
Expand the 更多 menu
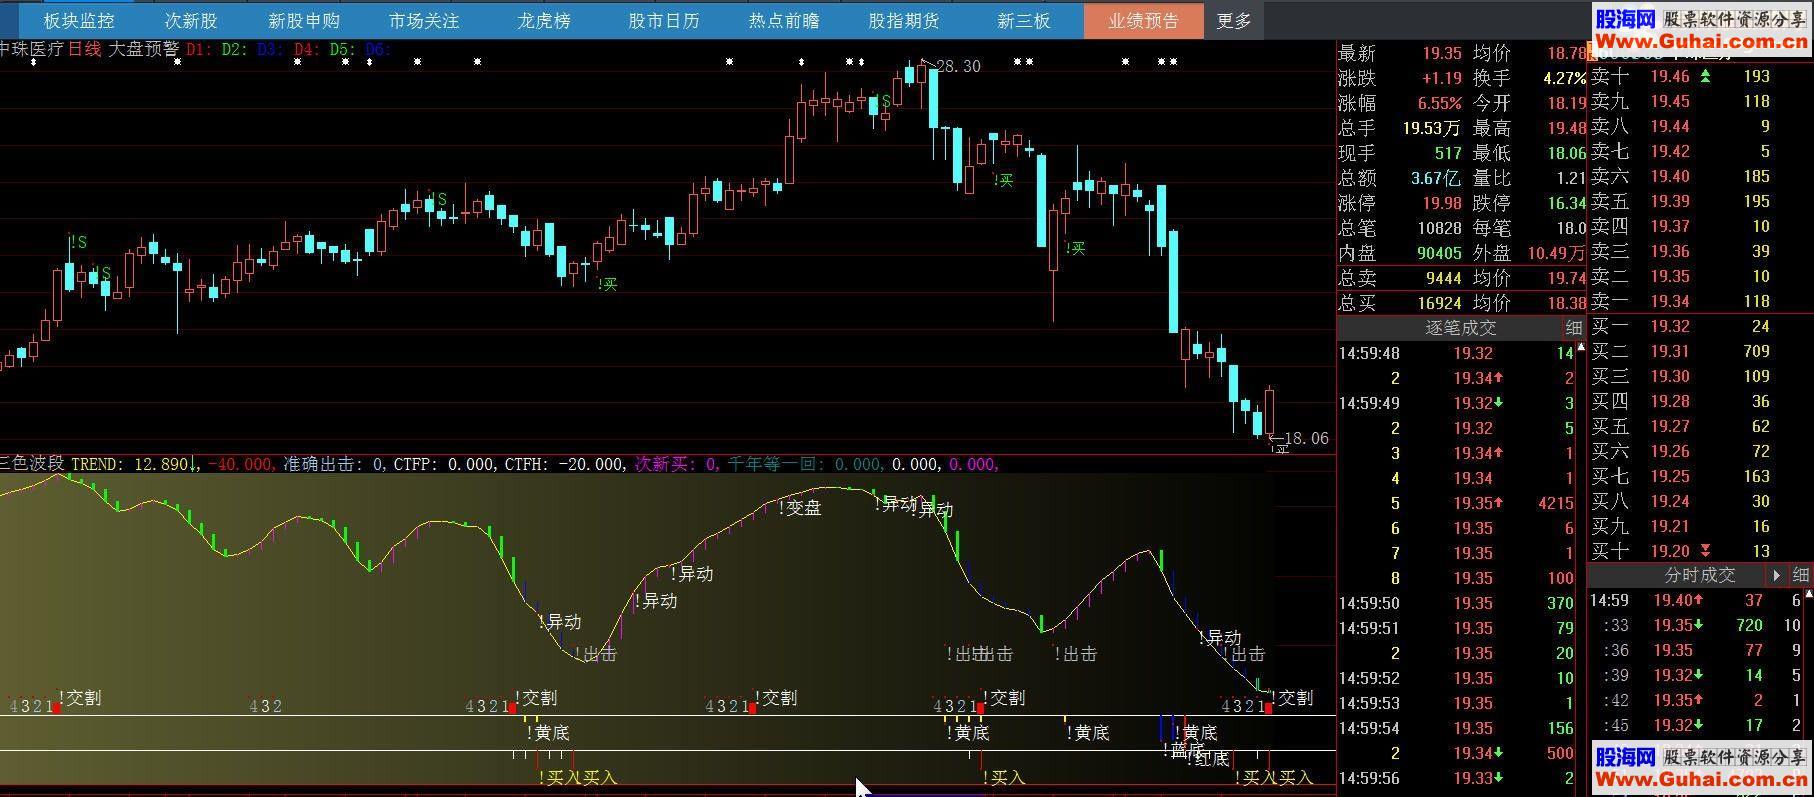[x=1234, y=20]
